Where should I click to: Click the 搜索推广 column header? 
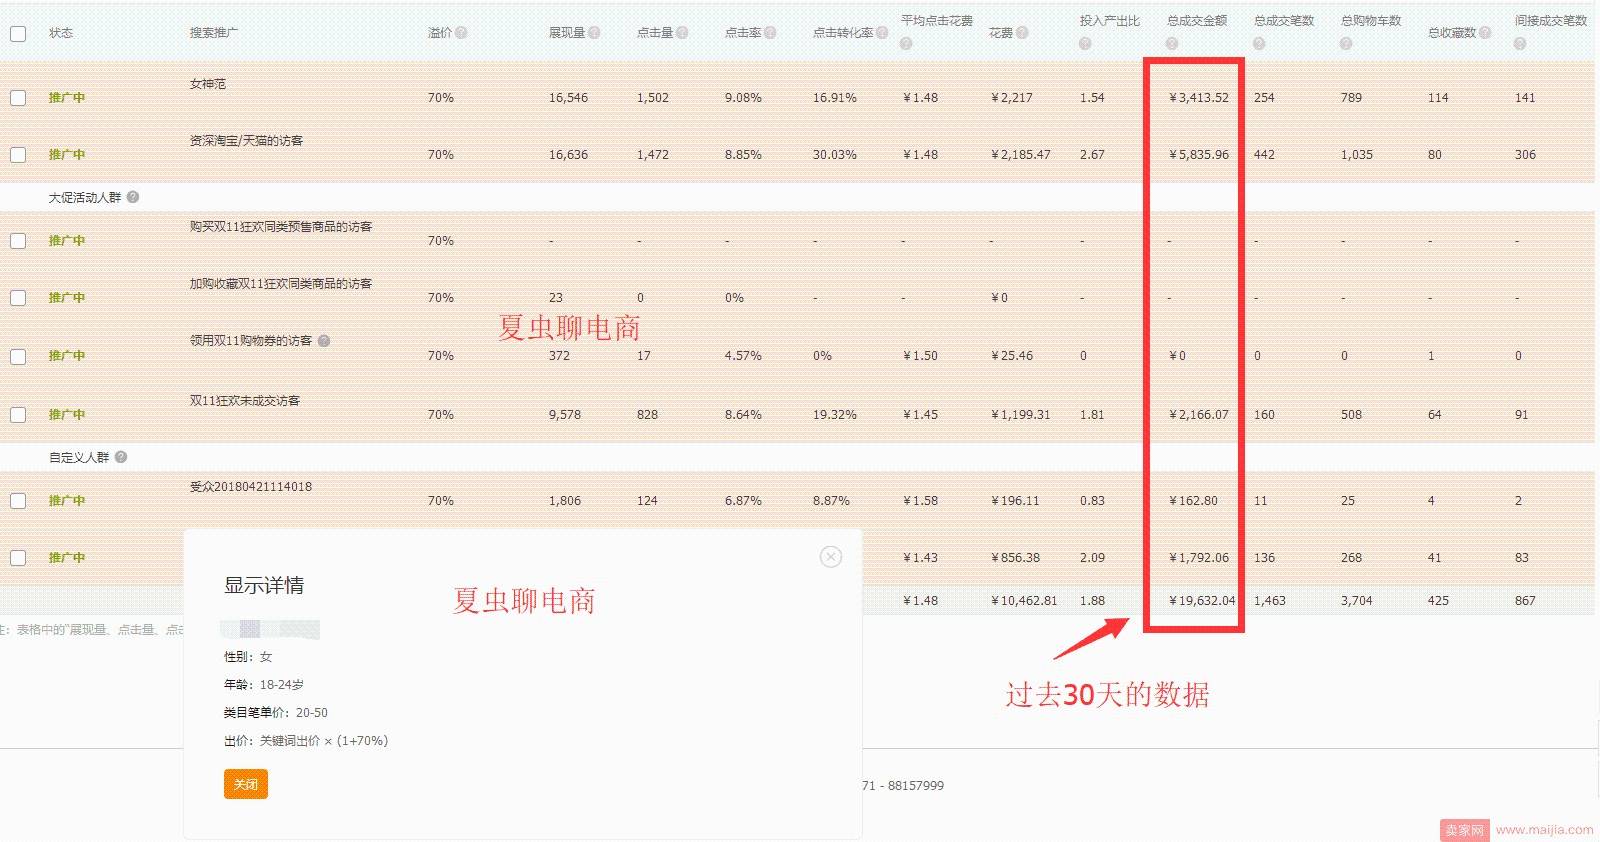coord(214,33)
